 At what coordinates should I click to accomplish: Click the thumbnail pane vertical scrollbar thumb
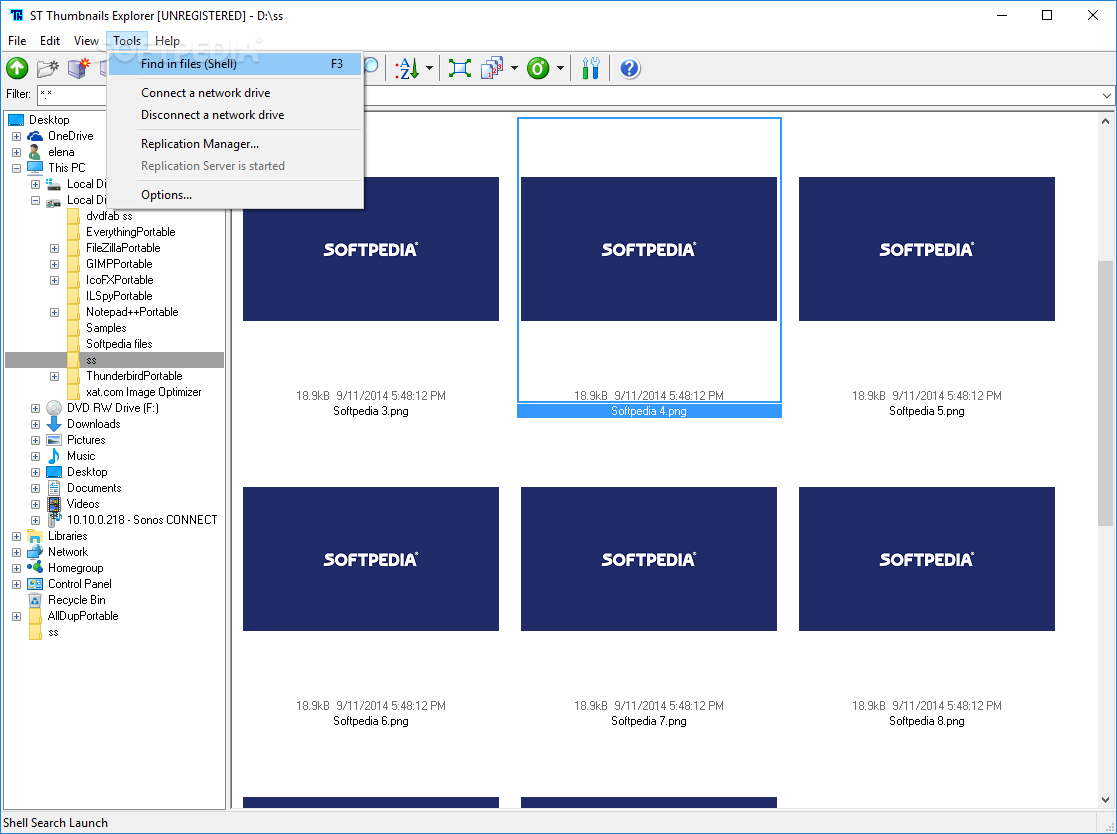pos(1105,393)
